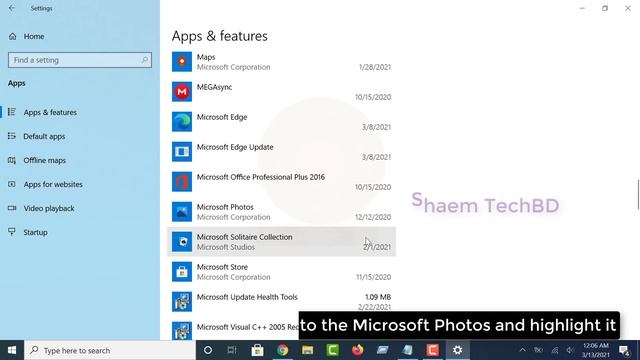The height and width of the screenshot is (360, 640).
Task: Click the search magnifier in Find a setting
Action: coord(144,60)
